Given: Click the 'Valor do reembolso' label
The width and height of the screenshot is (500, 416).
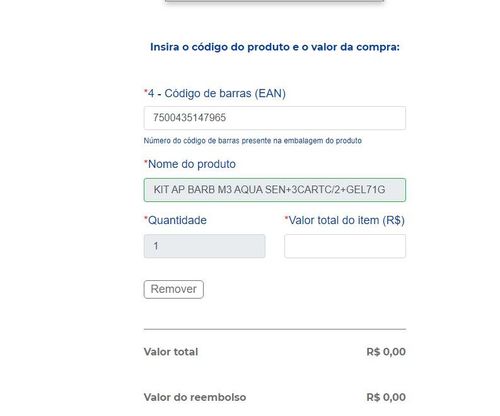Looking at the screenshot, I should coord(195,397).
